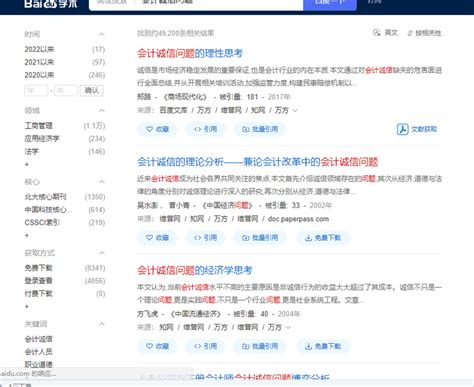Click 免费下载 for 会计诚信问题的经济学思考
474x387 pixels.
323,346
